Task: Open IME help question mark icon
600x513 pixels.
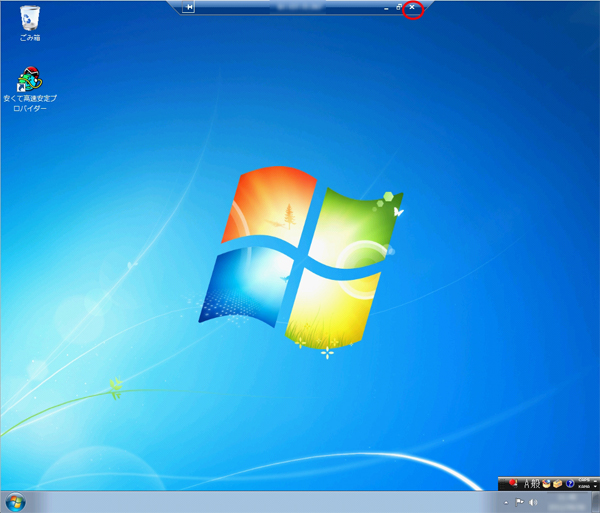Action: [570, 484]
